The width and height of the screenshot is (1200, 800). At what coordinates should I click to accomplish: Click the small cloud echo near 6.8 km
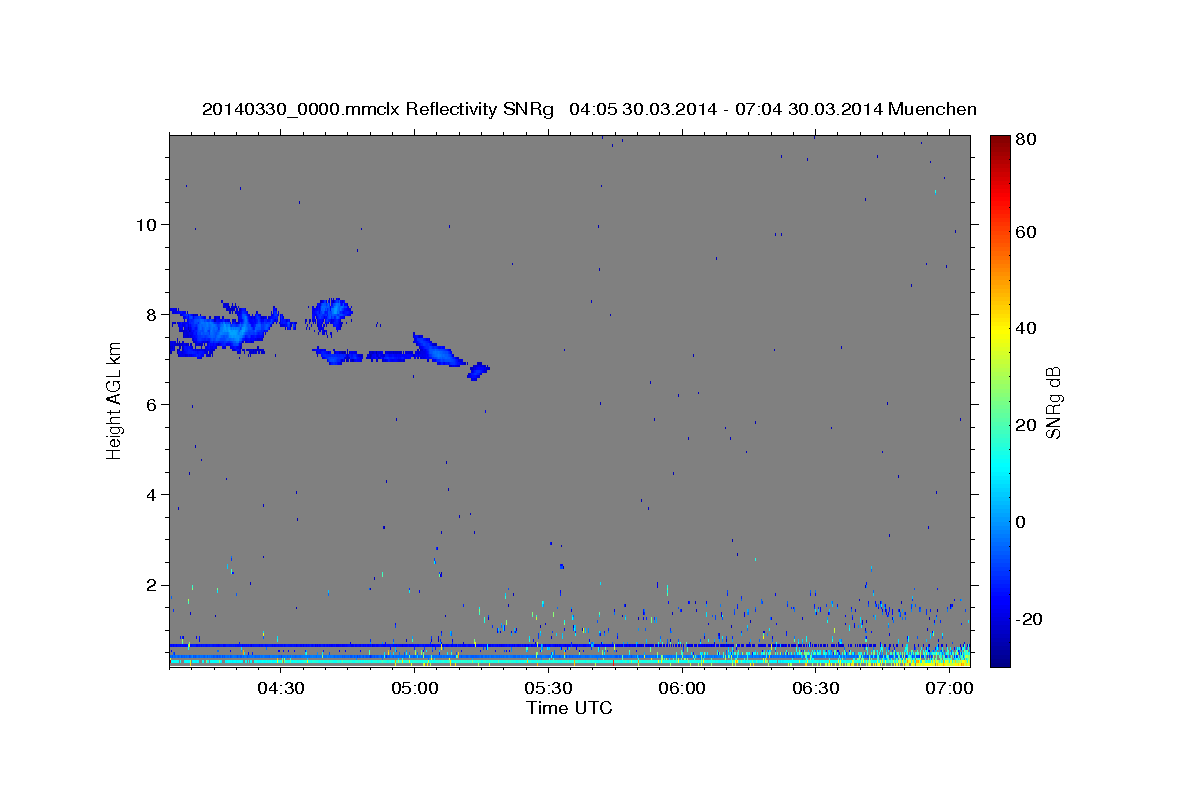pos(479,371)
